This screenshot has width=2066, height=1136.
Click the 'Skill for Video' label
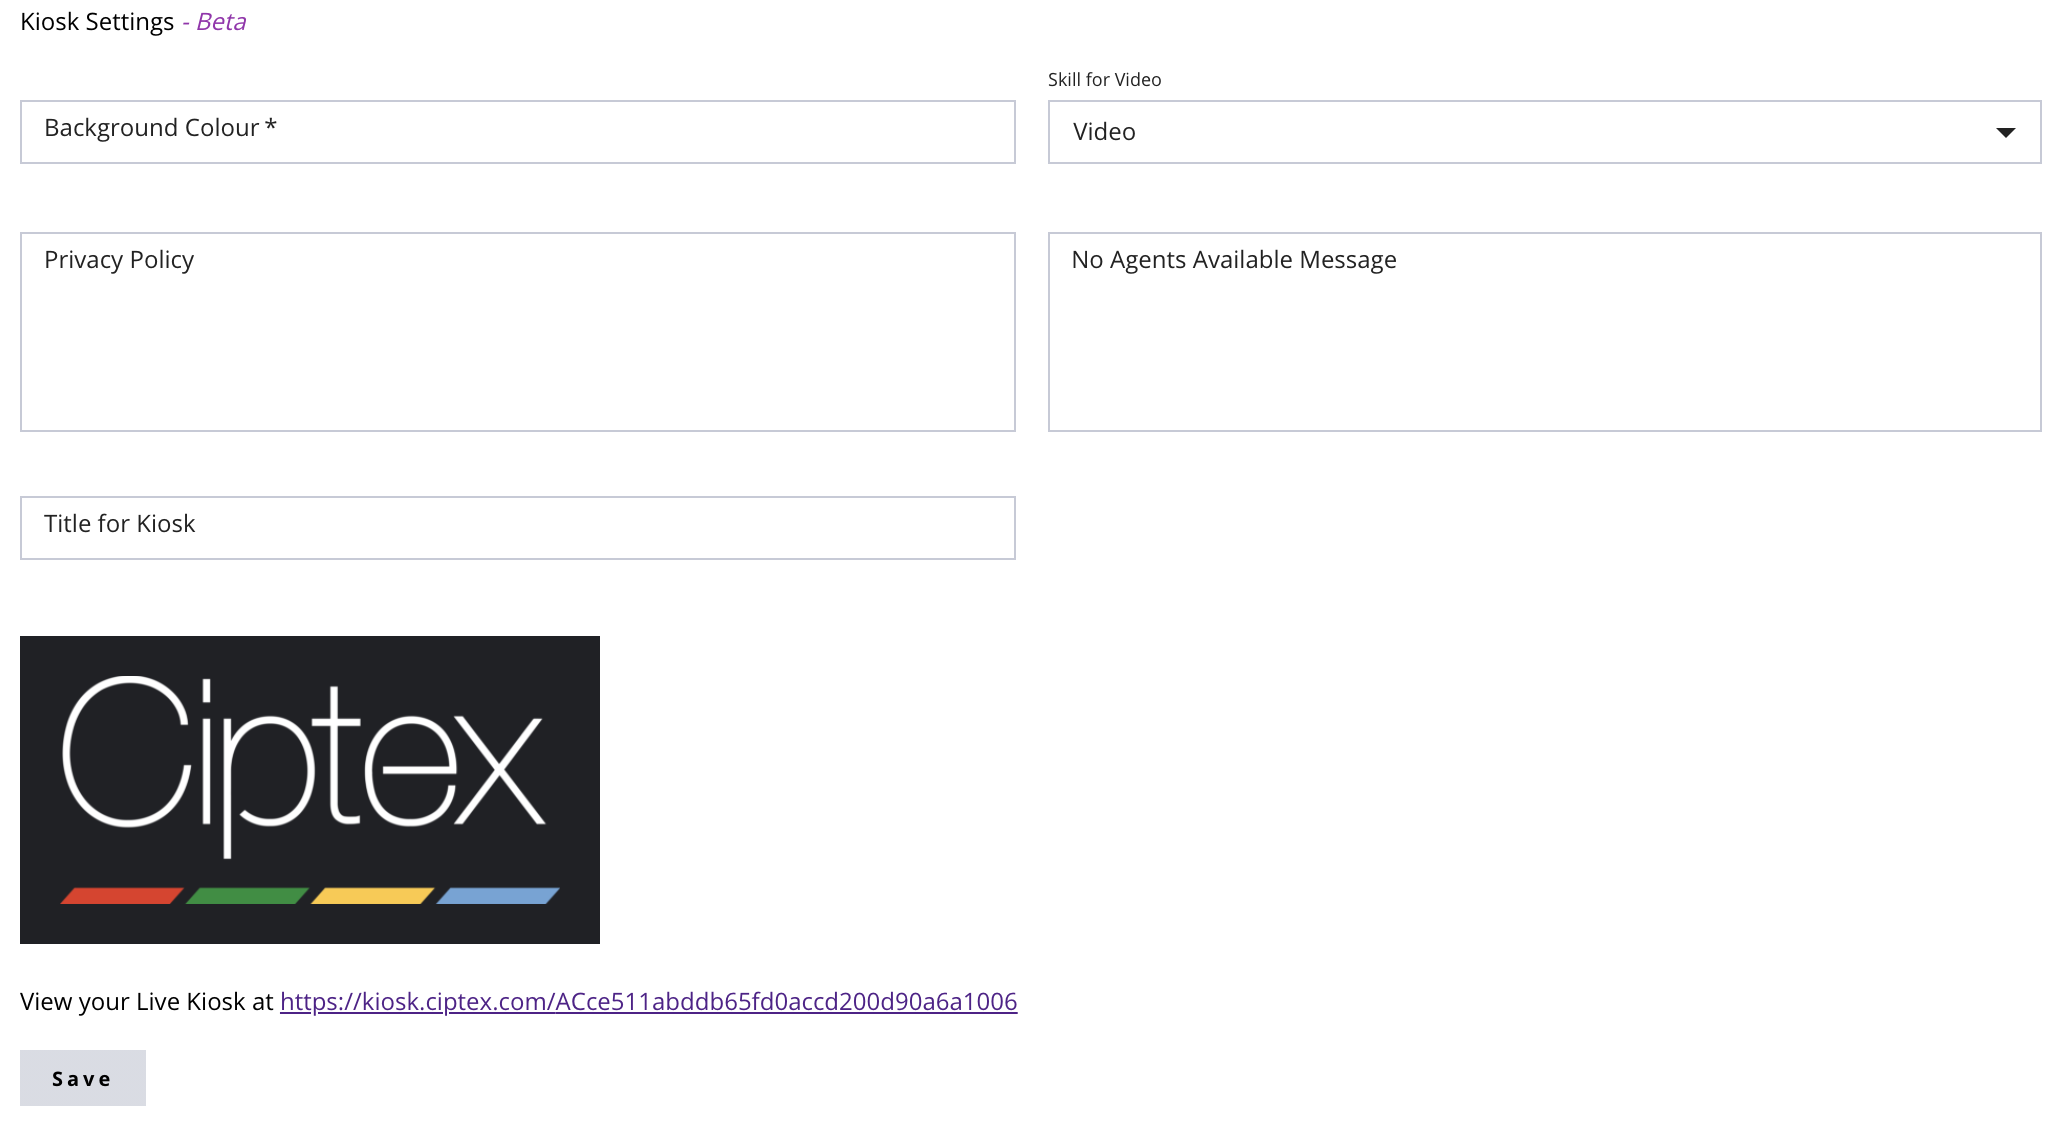pos(1104,80)
